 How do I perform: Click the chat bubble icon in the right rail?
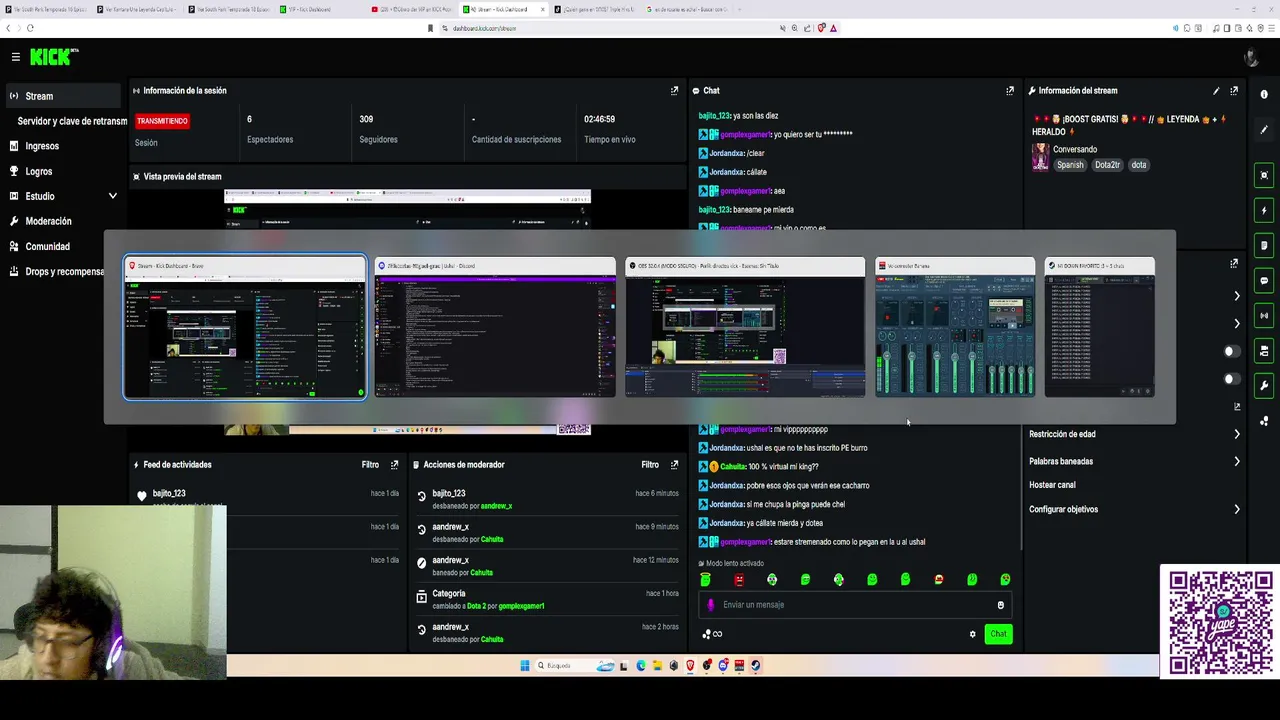pos(1264,281)
